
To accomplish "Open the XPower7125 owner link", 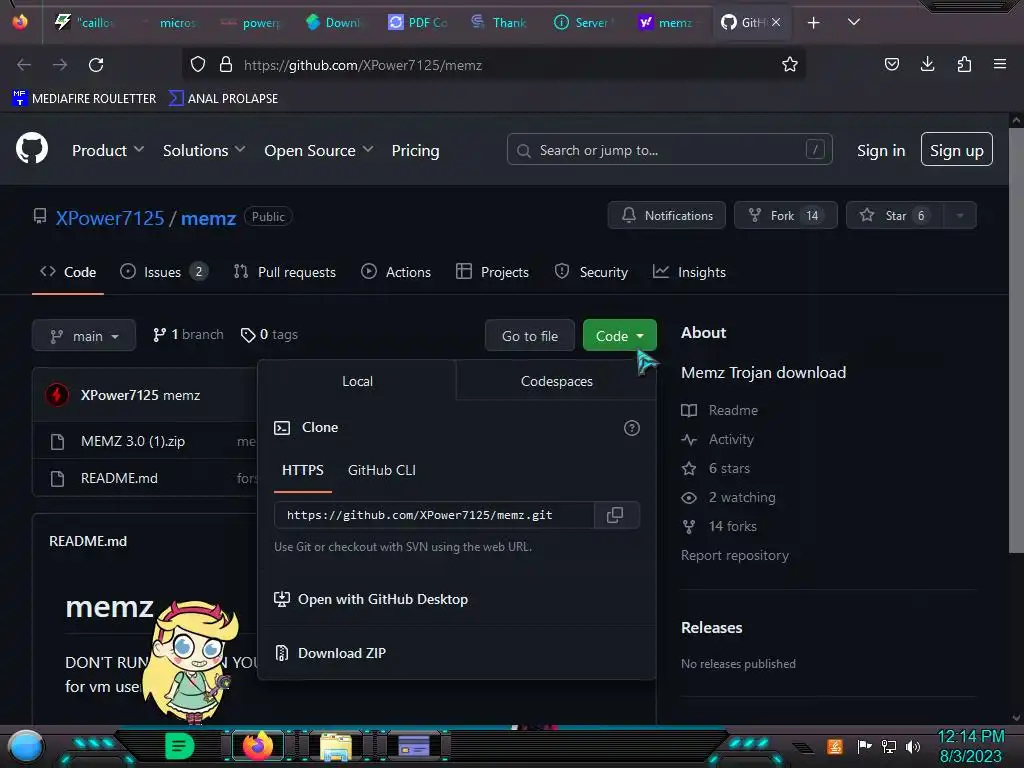I will 110,218.
